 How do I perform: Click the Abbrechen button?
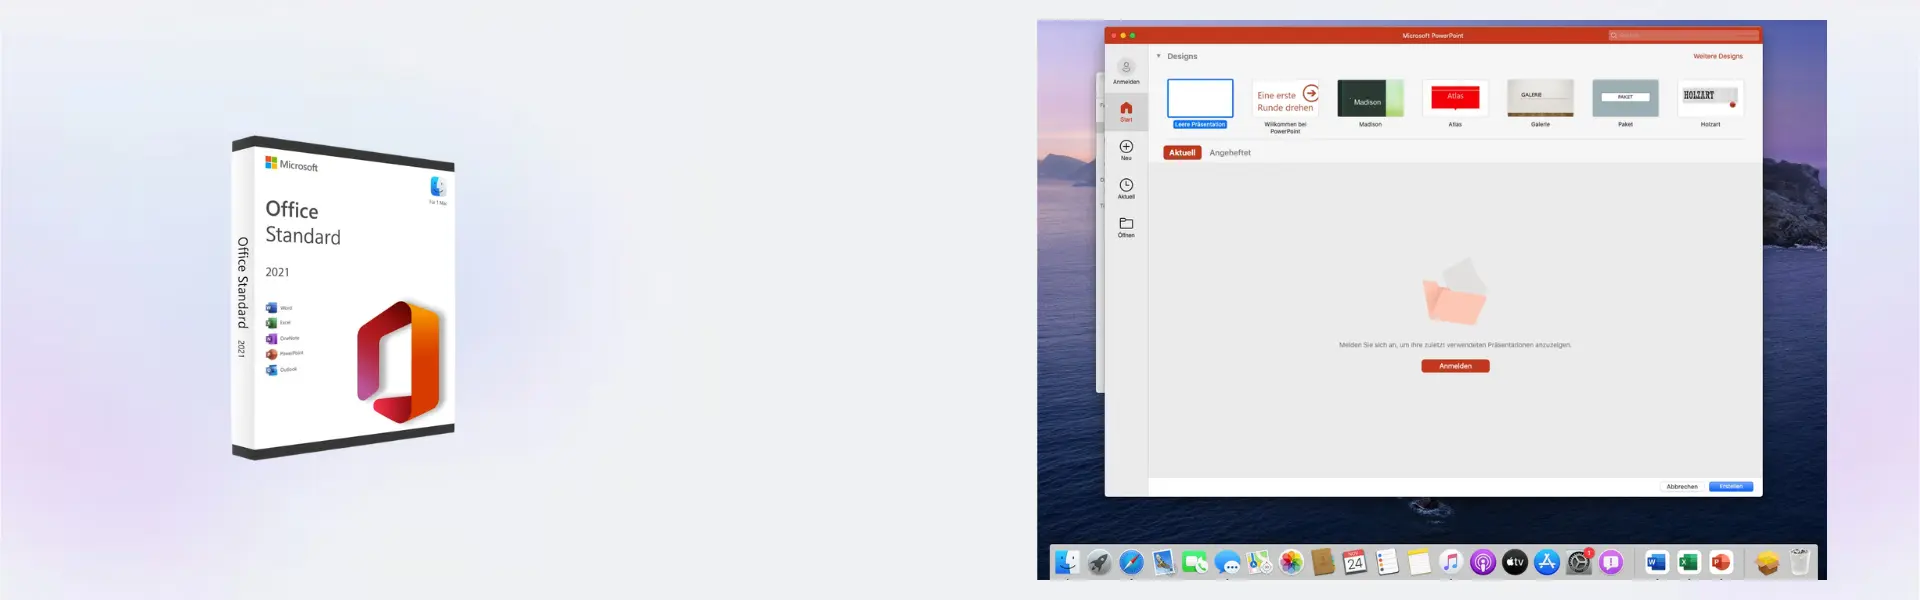(x=1682, y=487)
